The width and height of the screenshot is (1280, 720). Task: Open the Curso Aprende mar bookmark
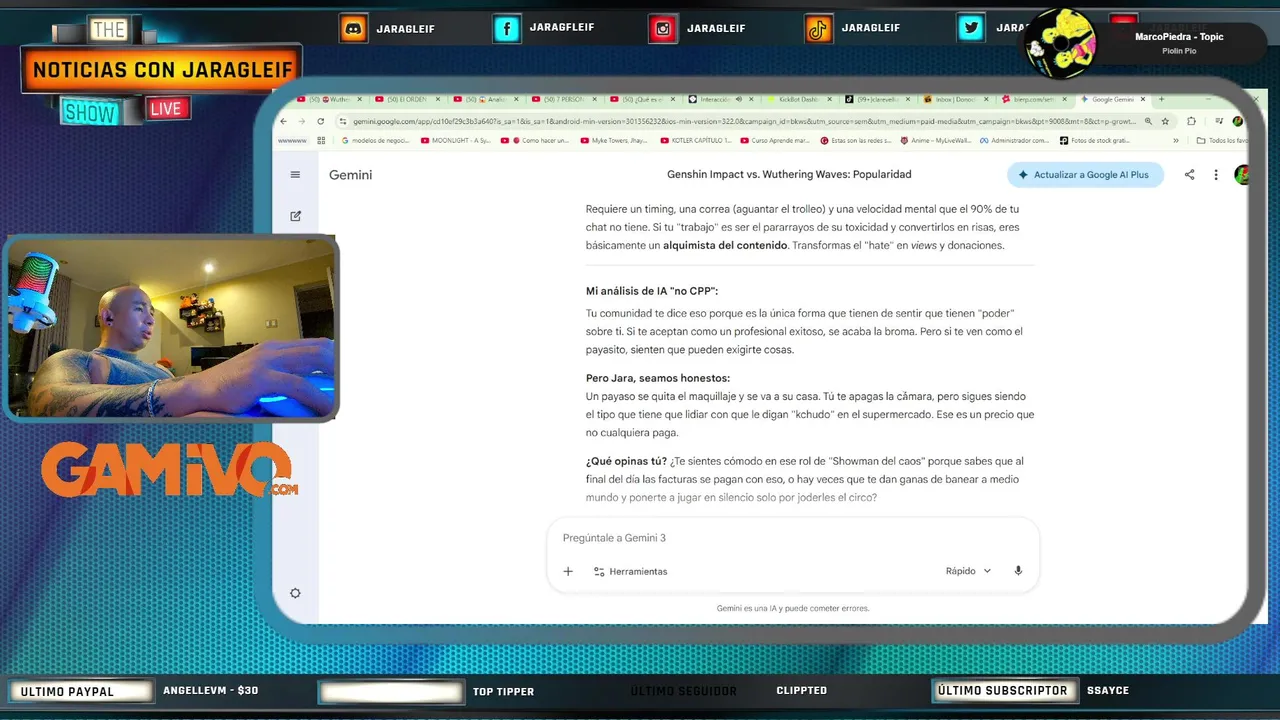coord(775,141)
